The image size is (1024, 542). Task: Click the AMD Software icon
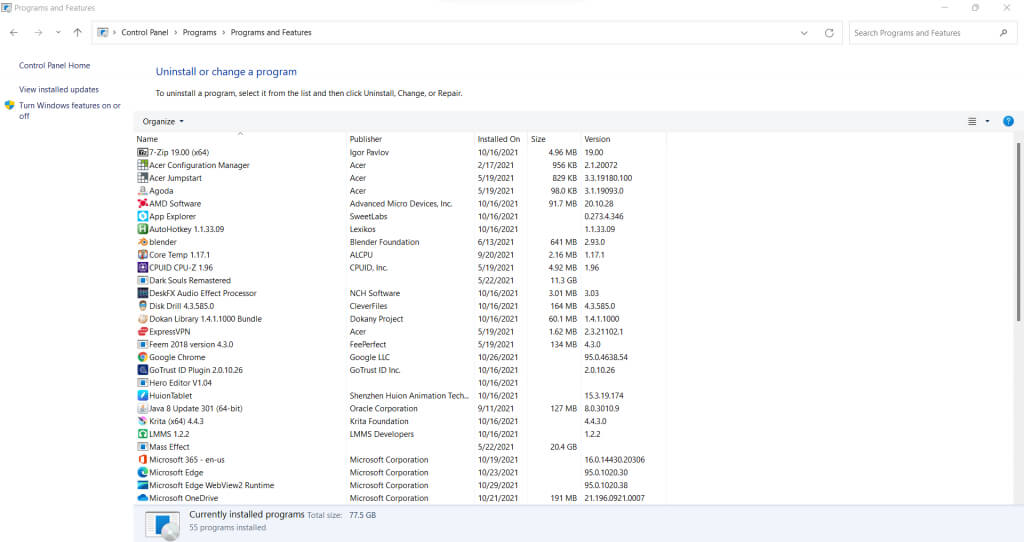tap(142, 204)
